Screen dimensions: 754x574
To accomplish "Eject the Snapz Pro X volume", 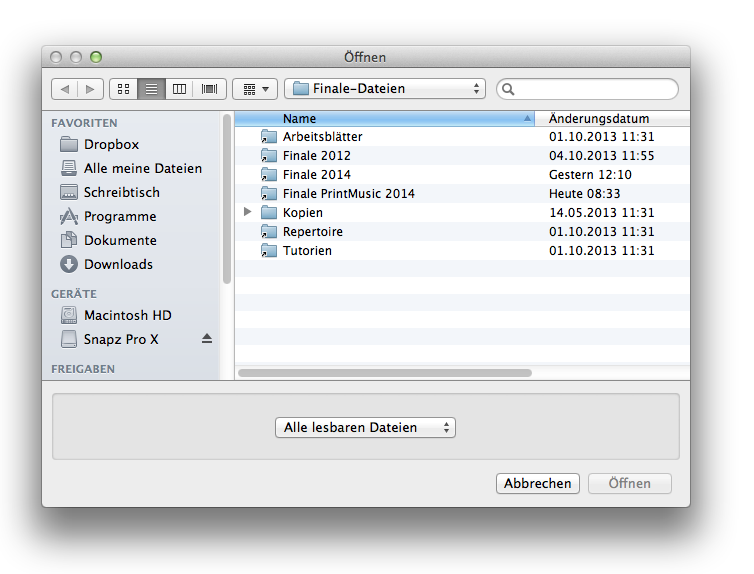I will [x=207, y=339].
